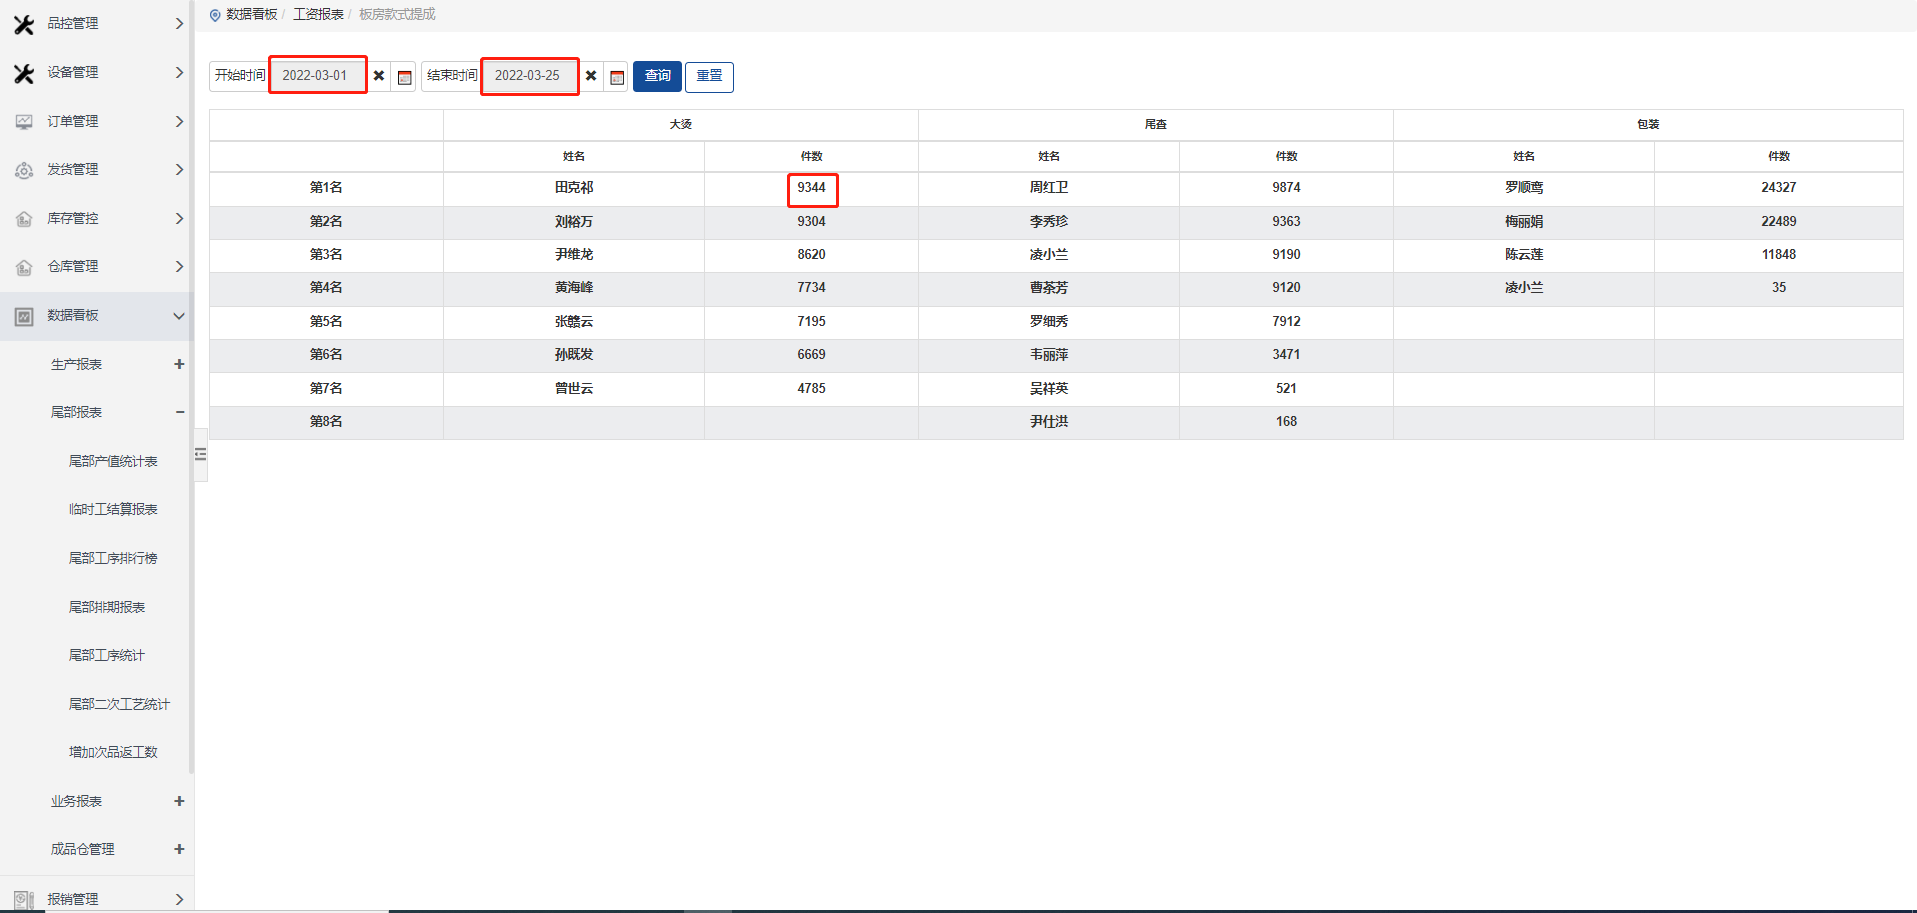
Task: Click the 发货管理 gear icon
Action: click(x=24, y=171)
